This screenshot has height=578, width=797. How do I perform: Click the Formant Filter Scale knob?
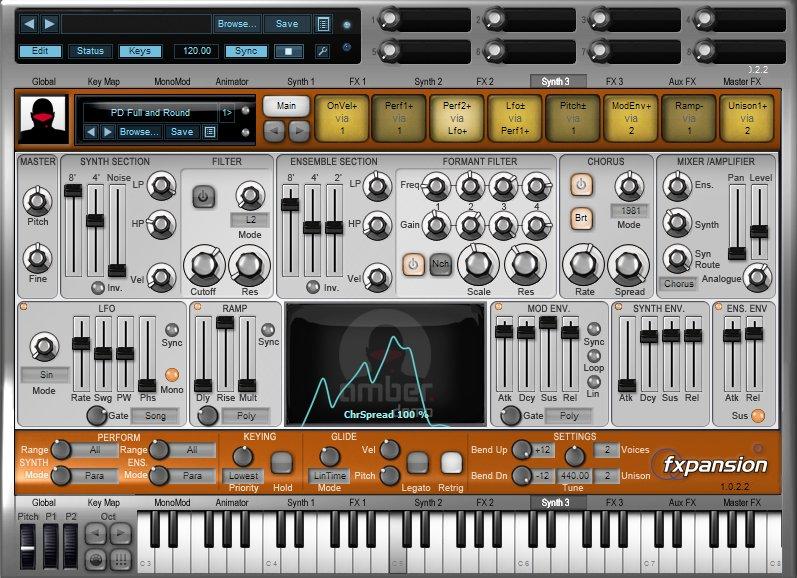pyautogui.click(x=478, y=264)
